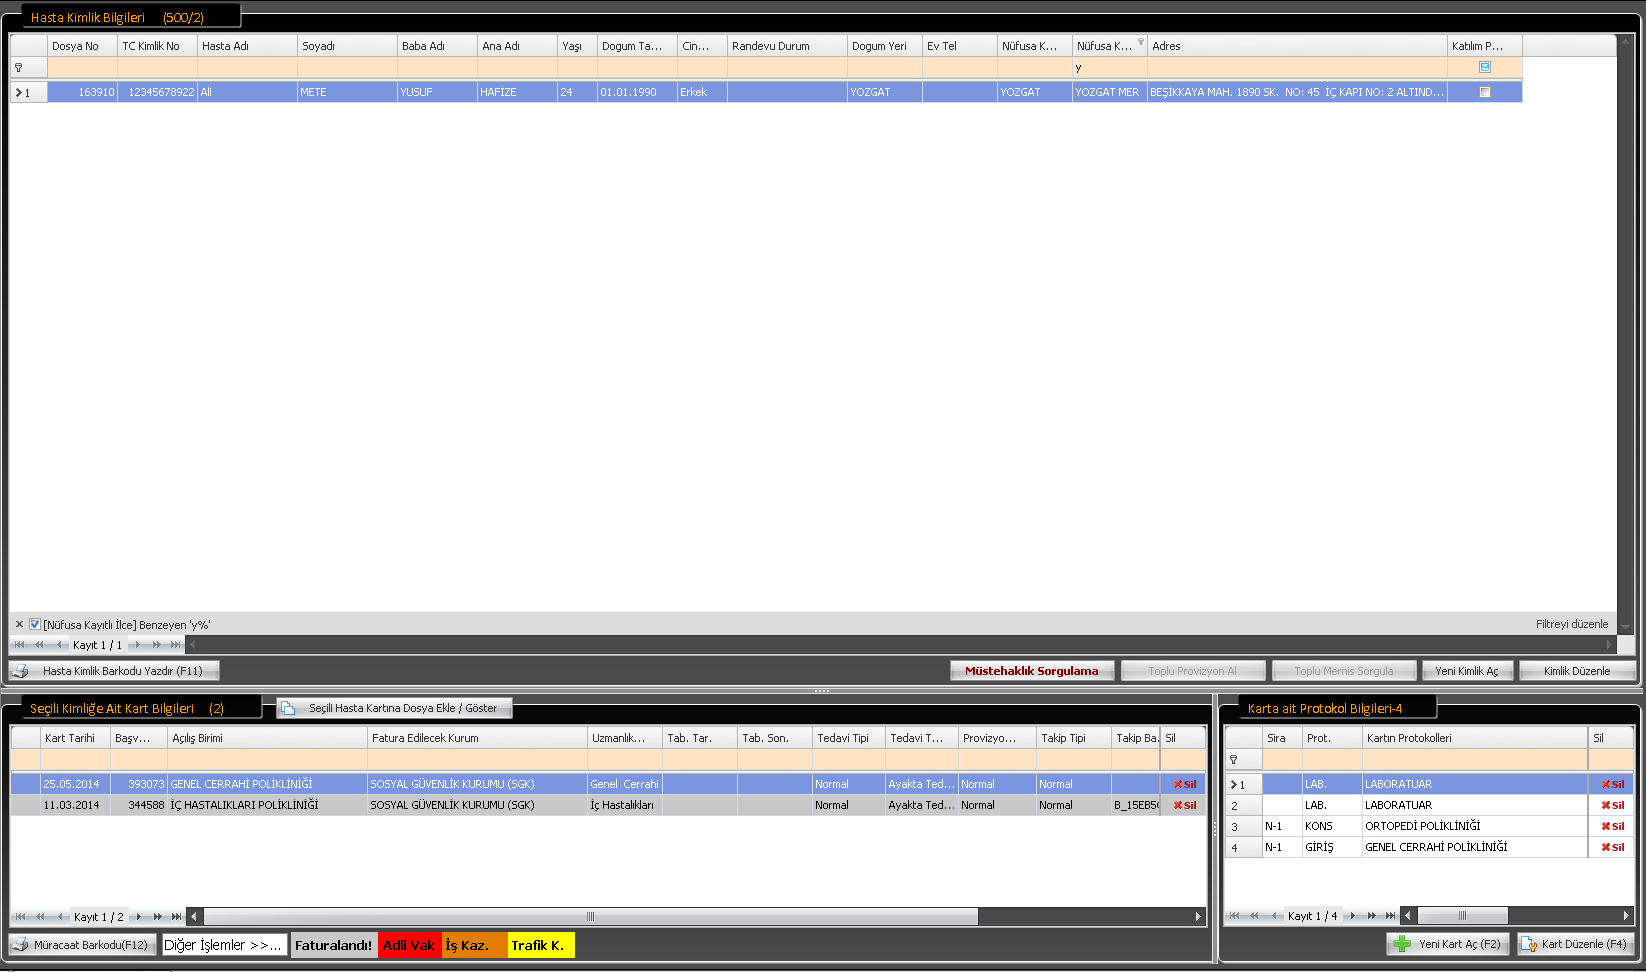Sort by Dosya No column header
Screen dimensions: 1646x972
pyautogui.click(x=82, y=46)
